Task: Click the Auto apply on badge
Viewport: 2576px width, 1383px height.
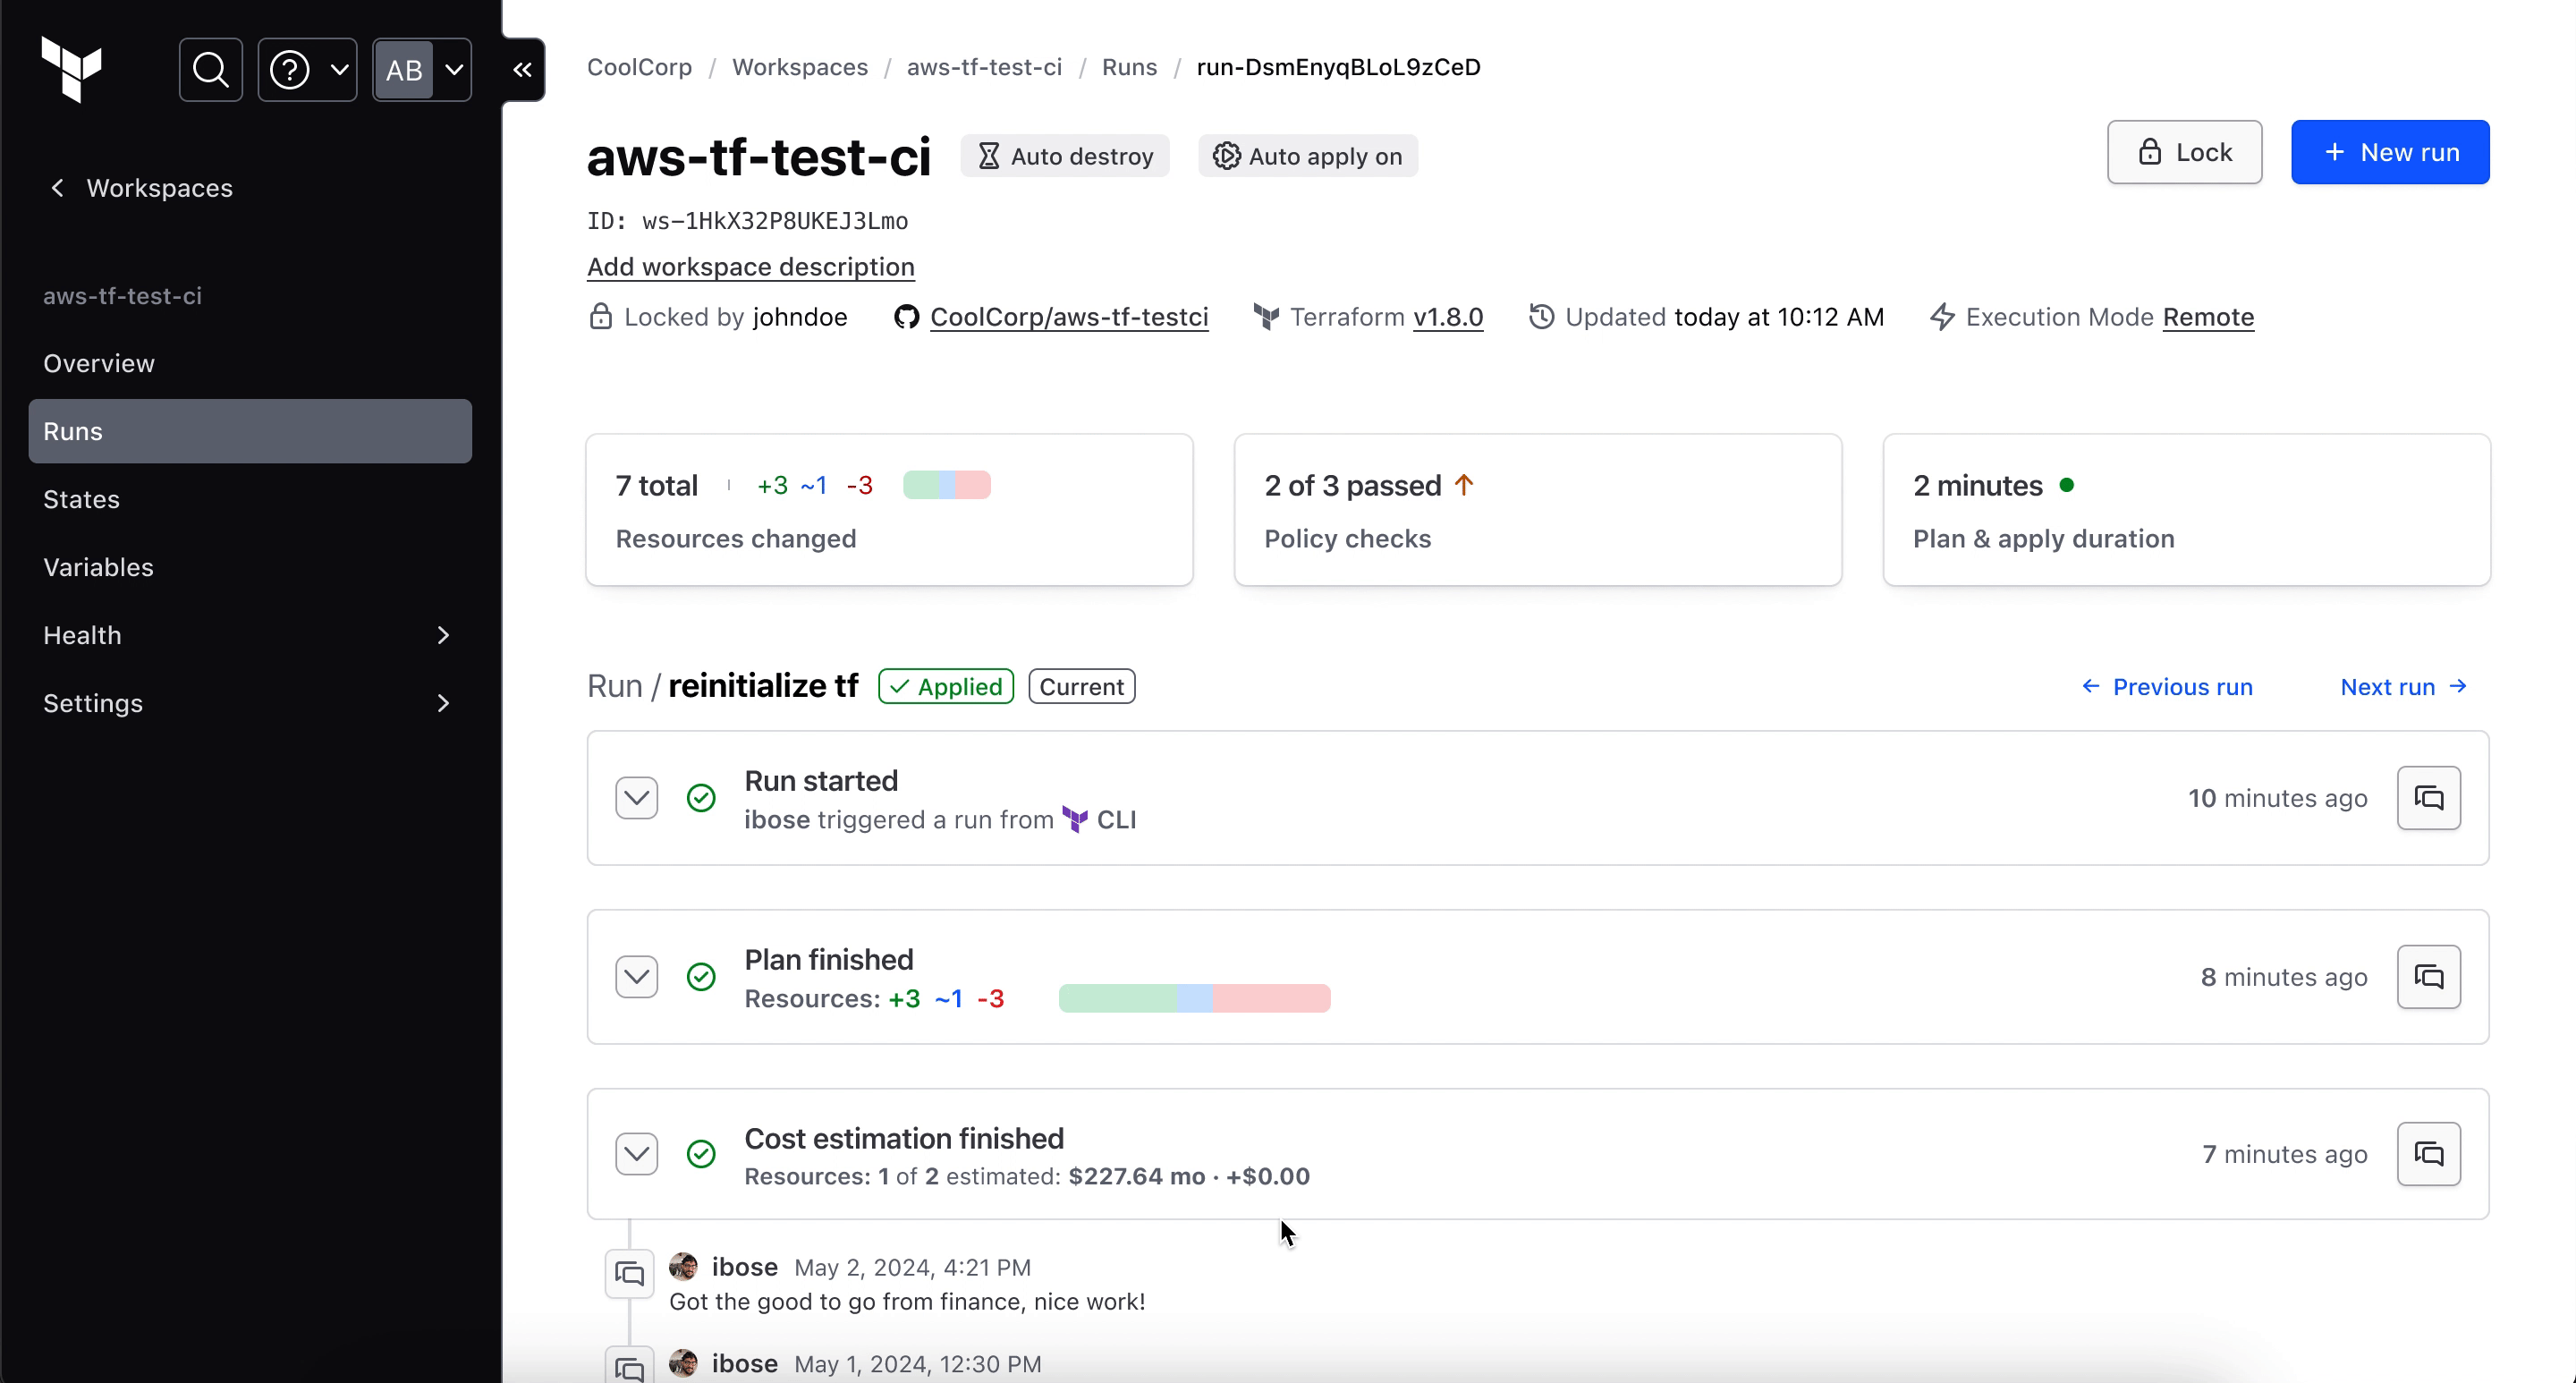Action: click(x=1307, y=156)
